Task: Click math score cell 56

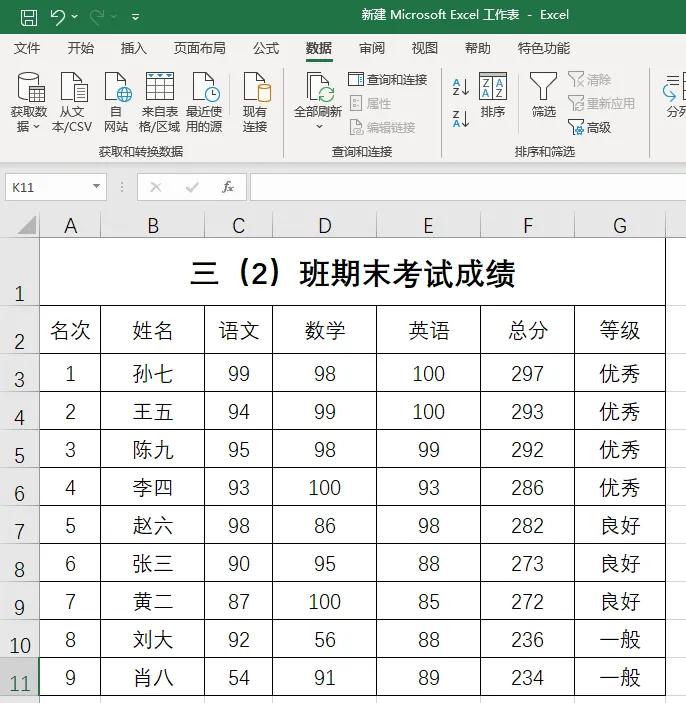Action: point(325,639)
